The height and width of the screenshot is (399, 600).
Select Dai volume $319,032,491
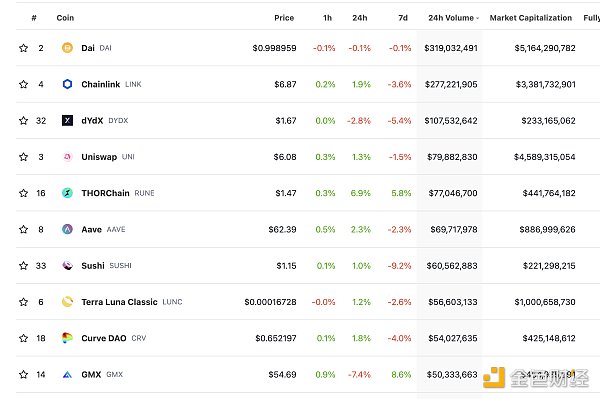pyautogui.click(x=451, y=48)
